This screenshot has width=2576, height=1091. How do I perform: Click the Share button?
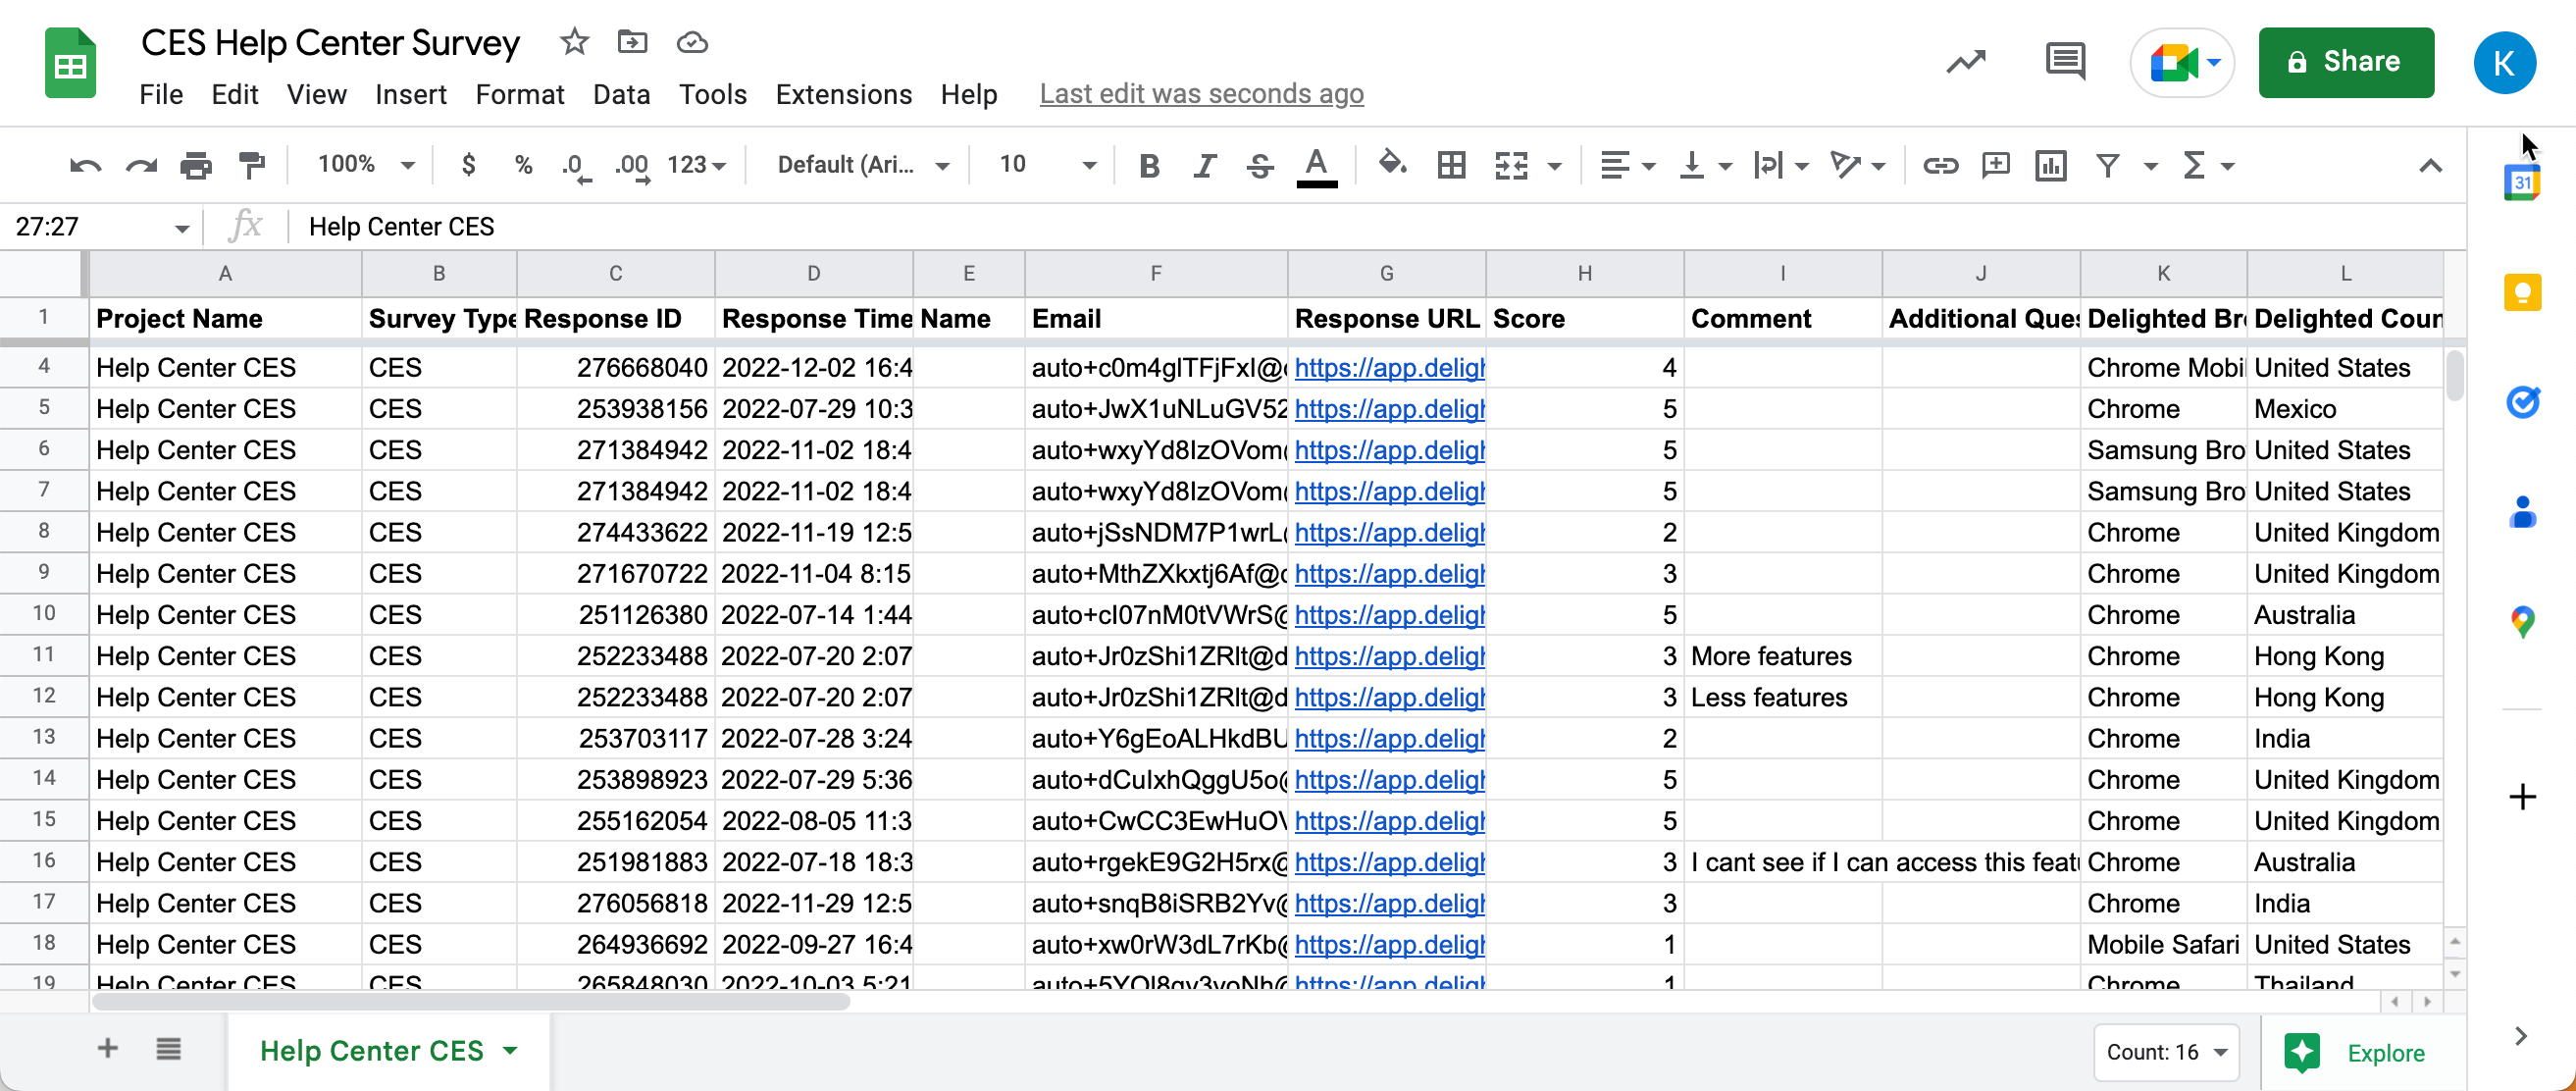click(x=2347, y=62)
